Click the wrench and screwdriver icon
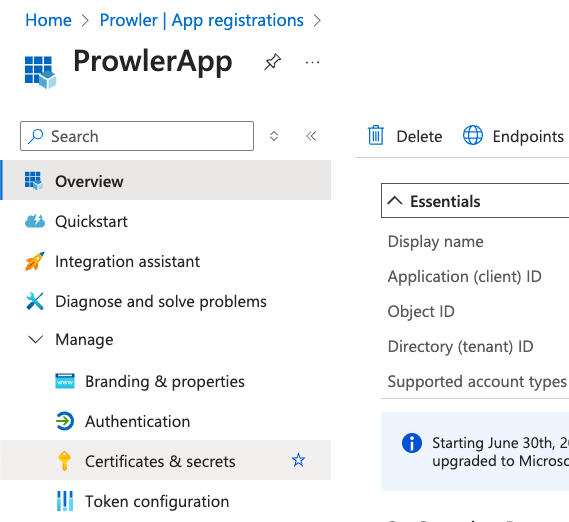This screenshot has height=522, width=569. (x=35, y=301)
